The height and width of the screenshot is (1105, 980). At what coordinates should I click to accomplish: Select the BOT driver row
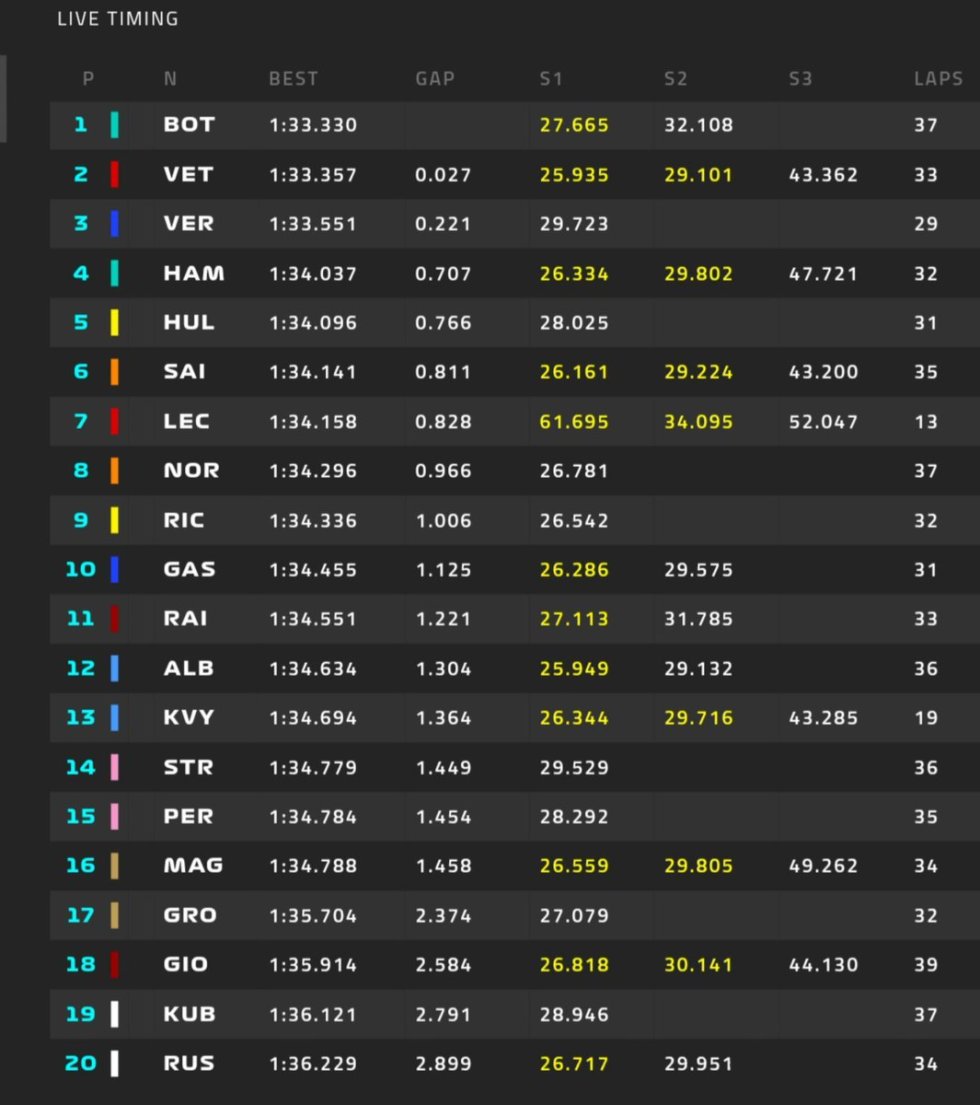(x=514, y=125)
